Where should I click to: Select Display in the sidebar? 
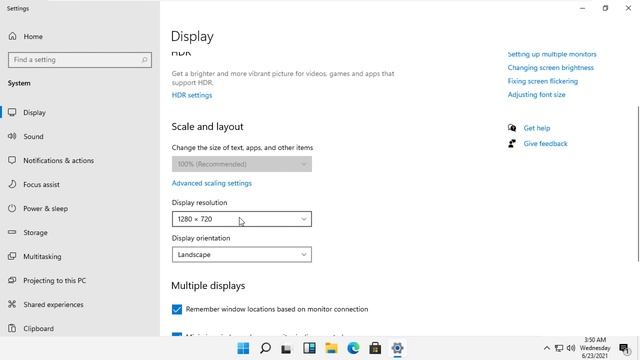pos(34,112)
